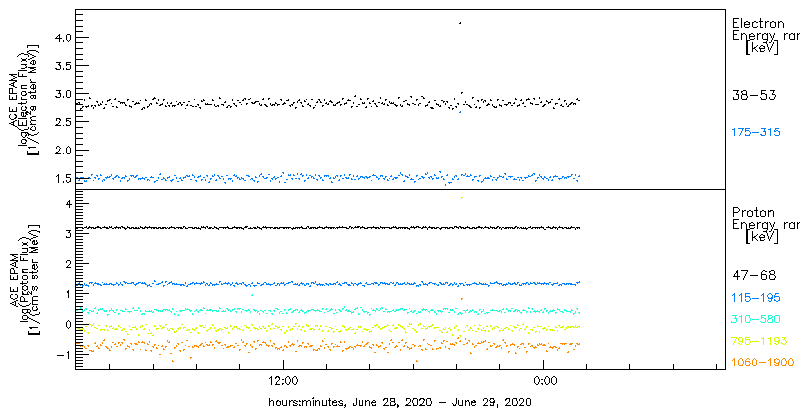Click the 0:00 time axis label
The height and width of the screenshot is (410, 800).
(544, 381)
